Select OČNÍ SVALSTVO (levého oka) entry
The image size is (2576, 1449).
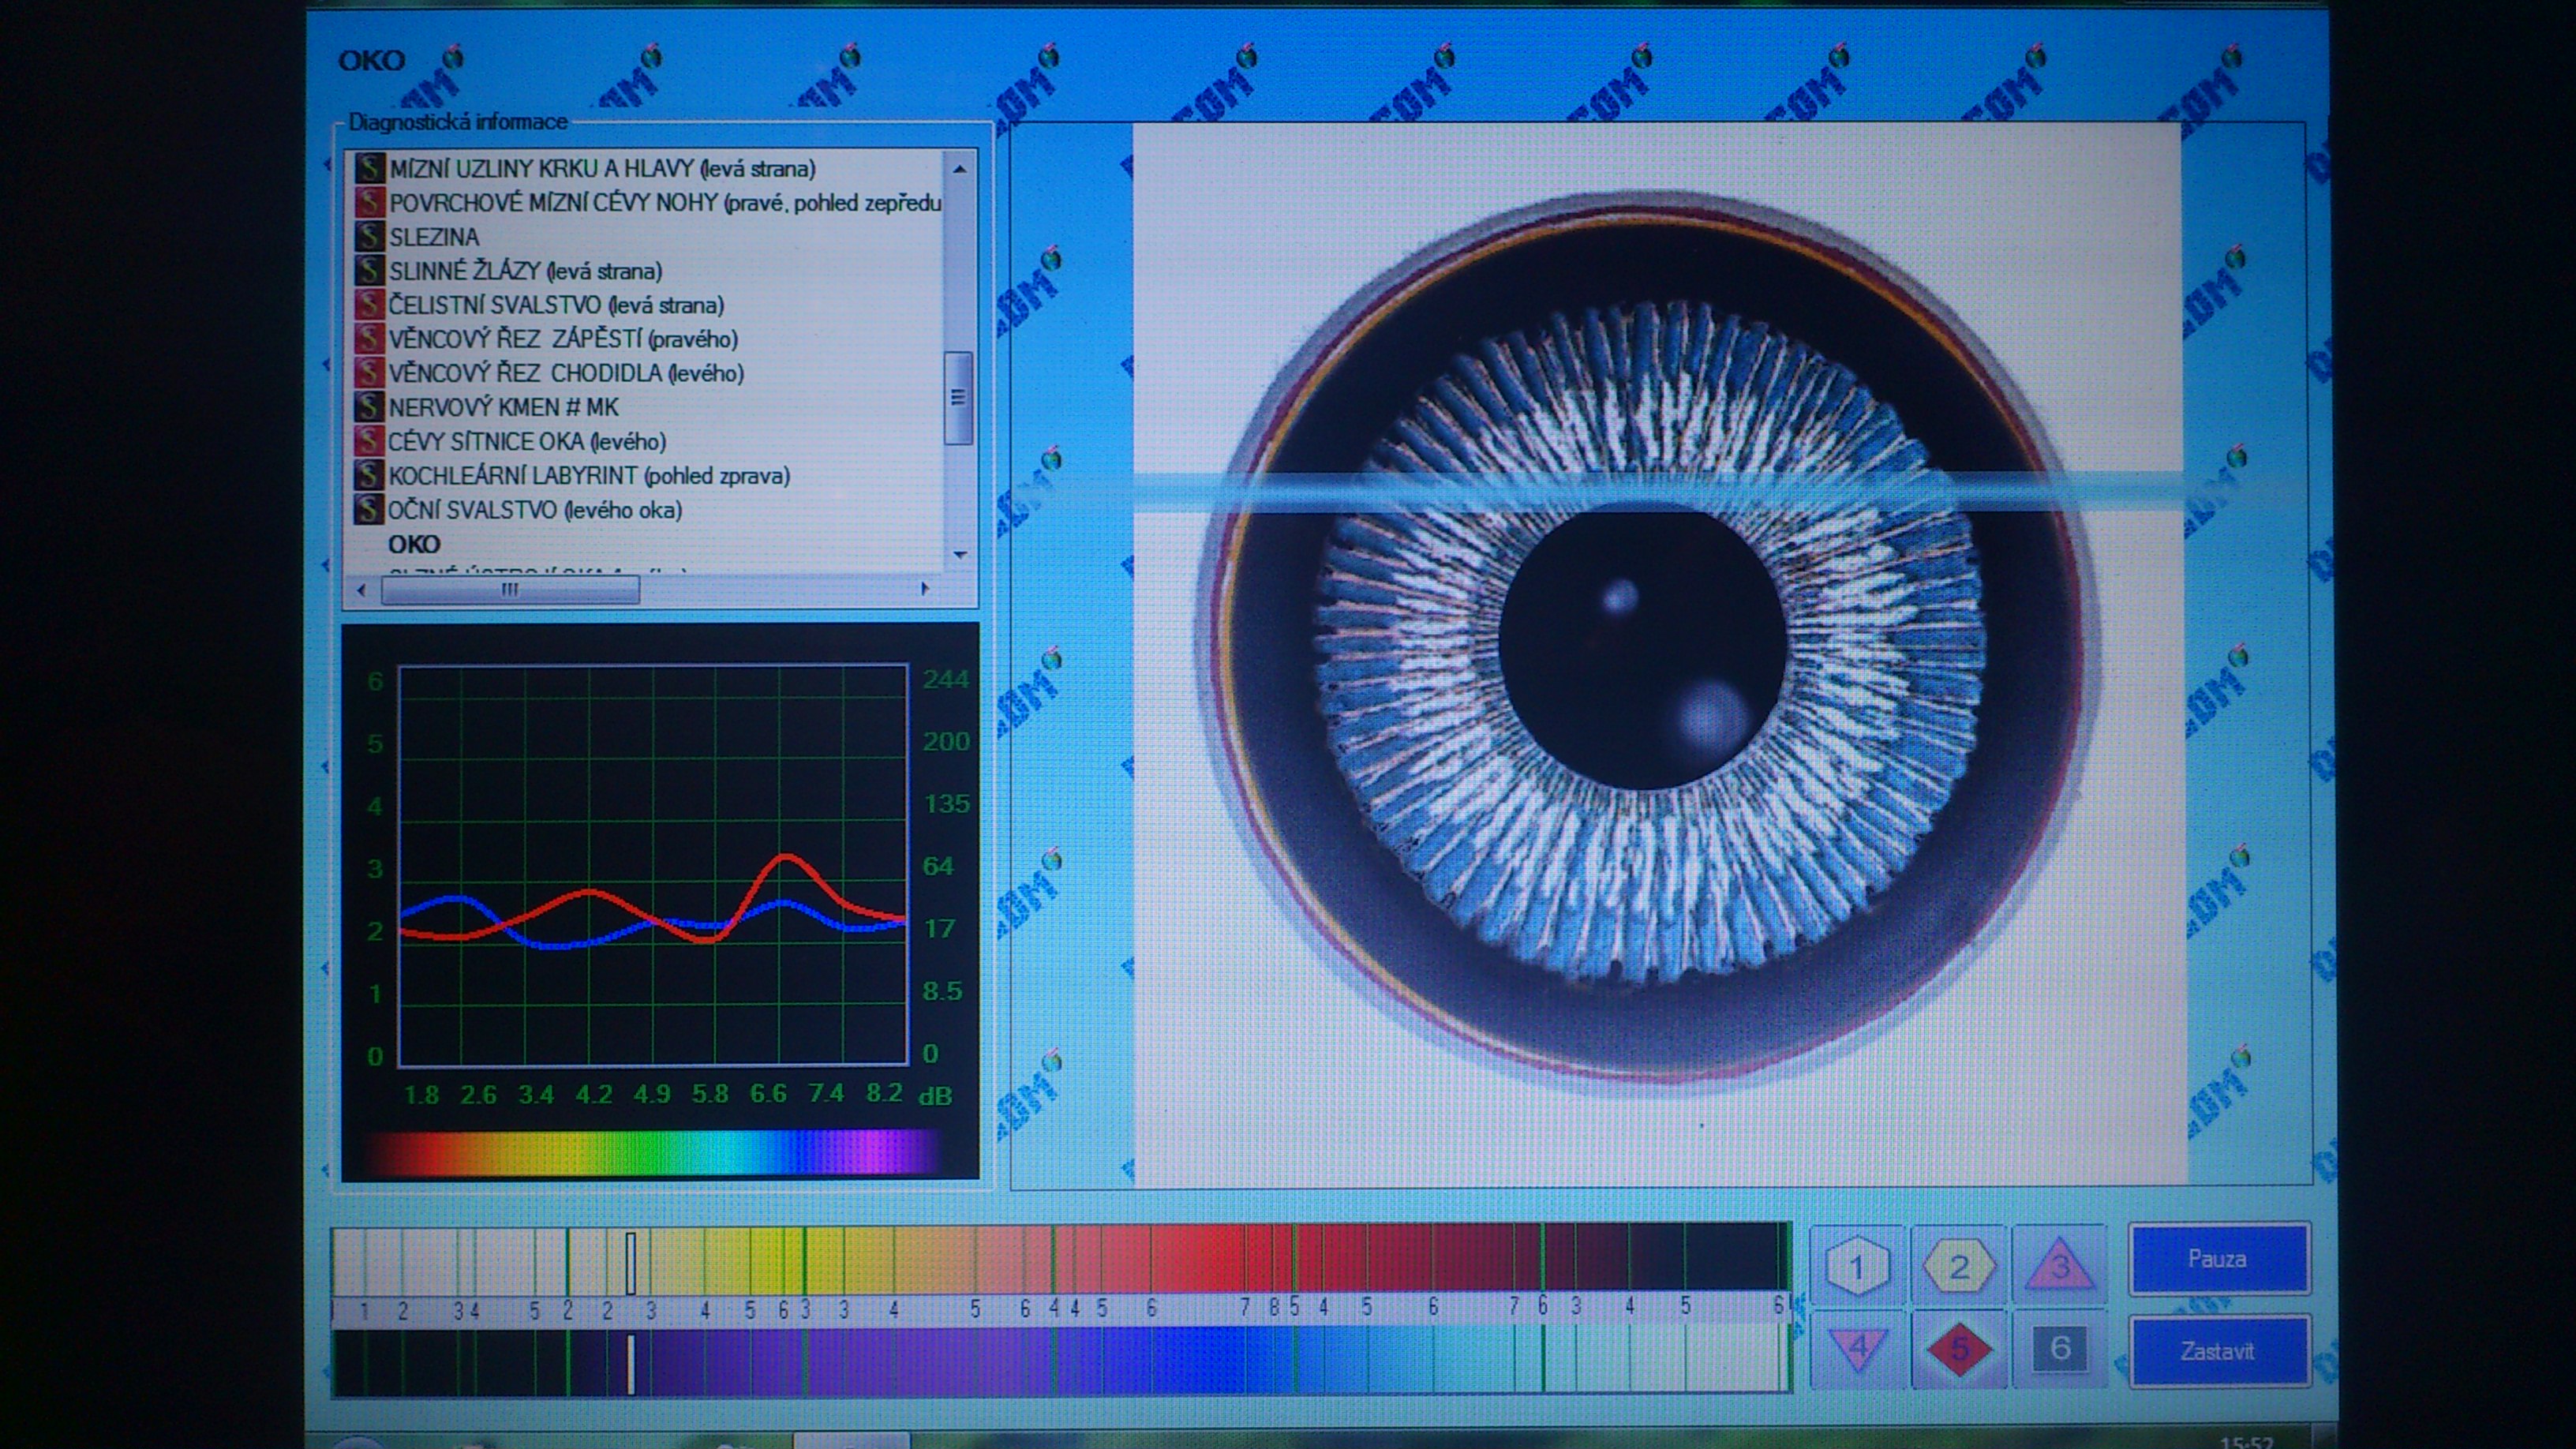click(535, 509)
